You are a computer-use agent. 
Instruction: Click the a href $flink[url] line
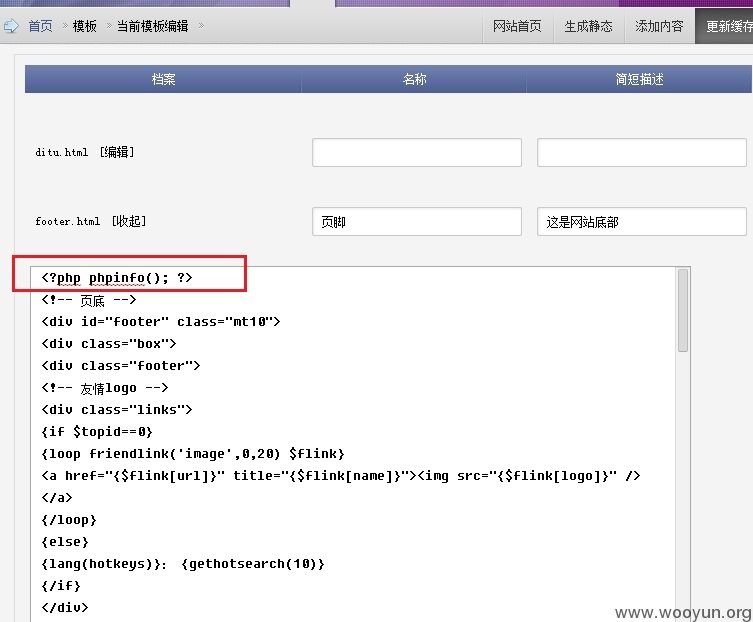pos(341,476)
